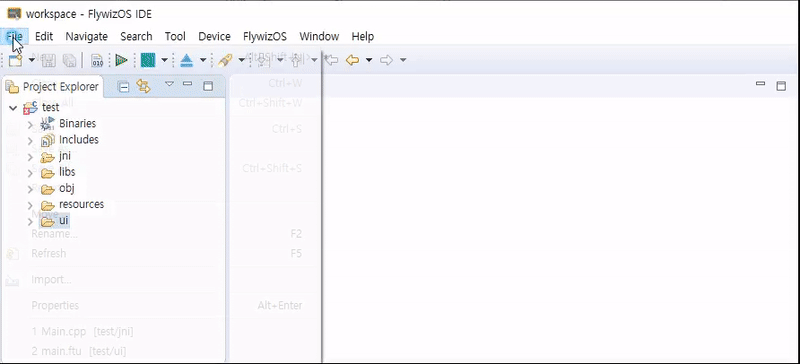Open the dropdown next to the green chip icon

[x=164, y=60]
